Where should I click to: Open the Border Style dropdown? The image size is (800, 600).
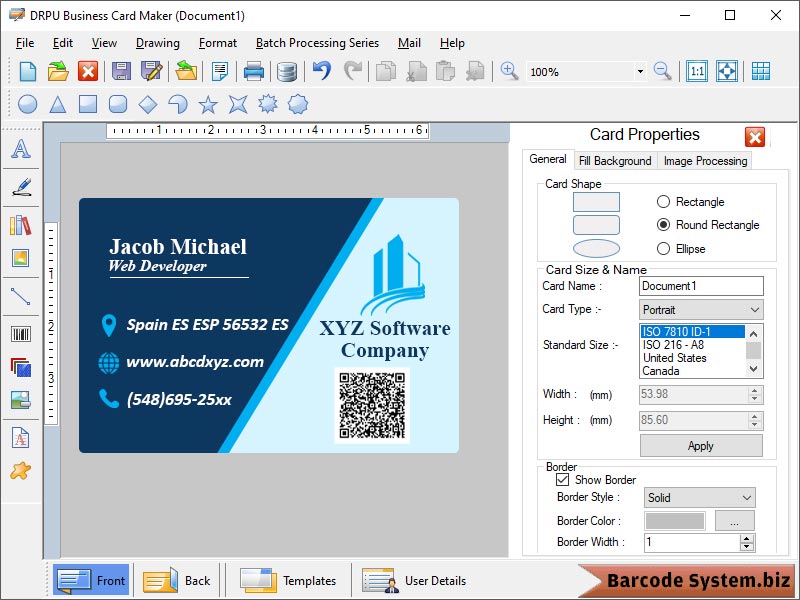pyautogui.click(x=699, y=497)
